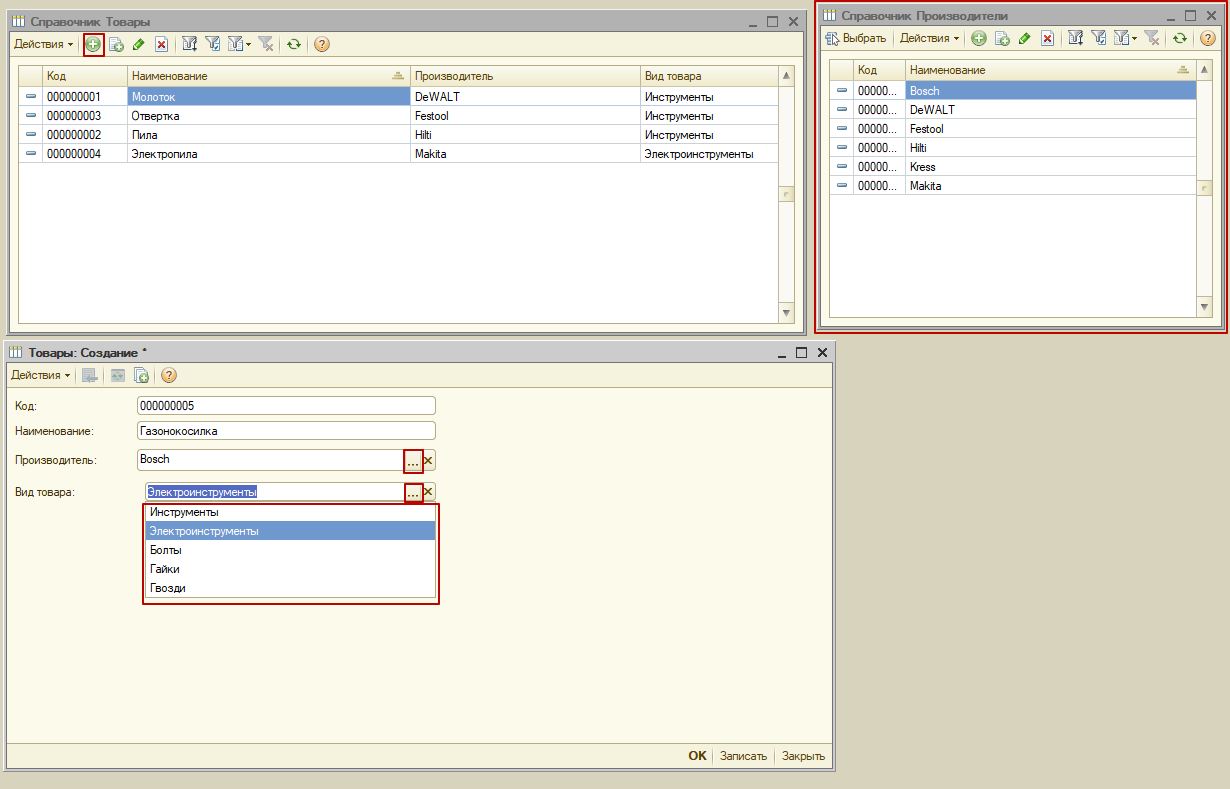Open filter history dropdown in Производители toolbar

pos(1124,38)
